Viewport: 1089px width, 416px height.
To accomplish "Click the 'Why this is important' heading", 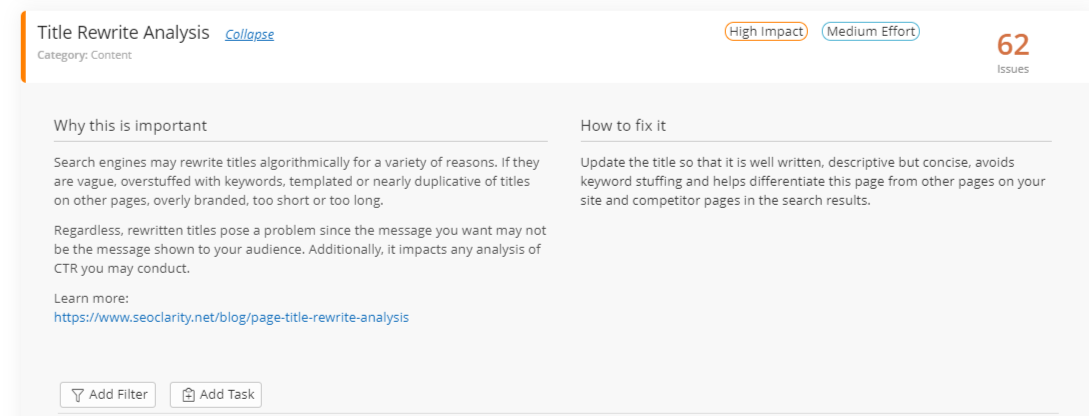I will [130, 126].
